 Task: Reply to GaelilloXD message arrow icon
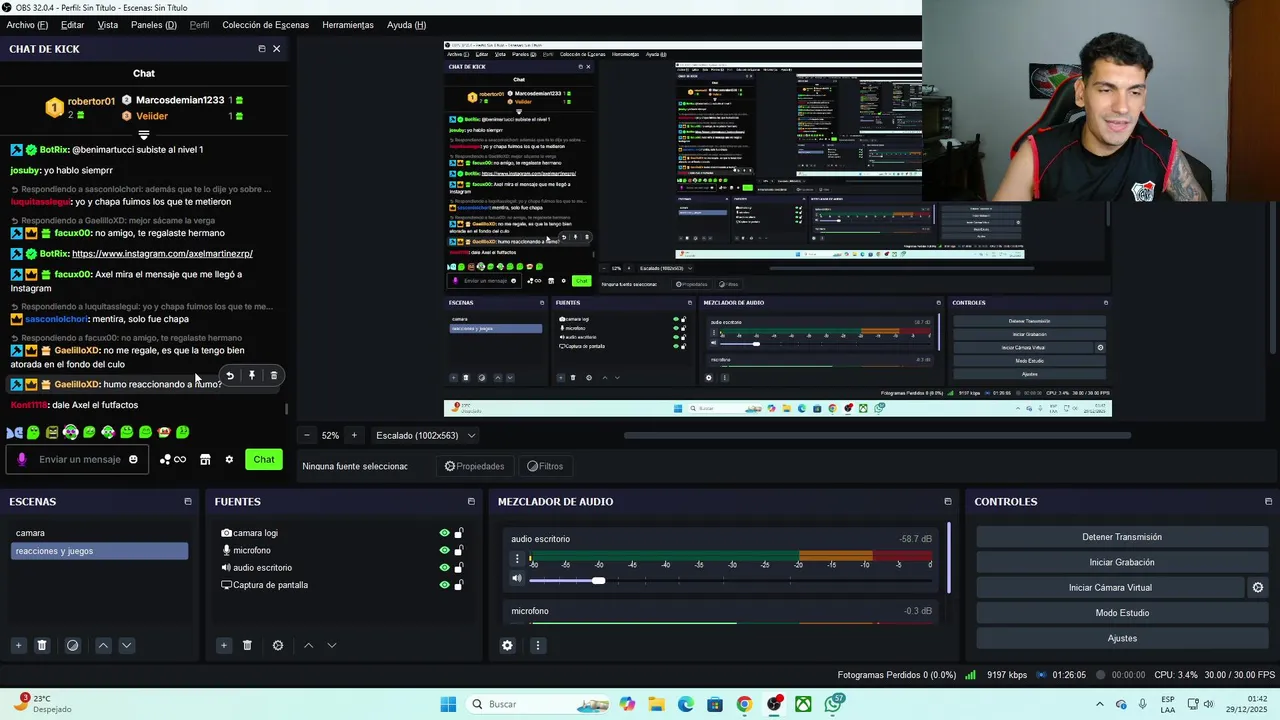coord(230,376)
